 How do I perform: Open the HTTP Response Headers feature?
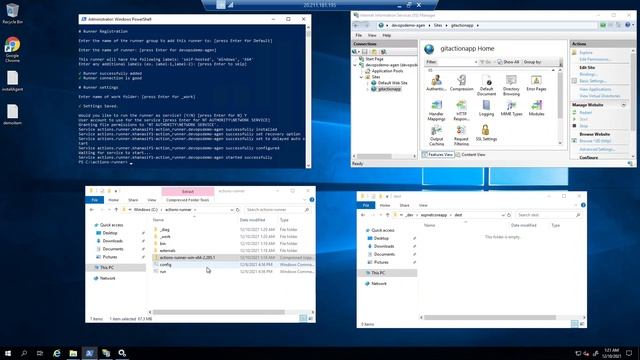click(461, 111)
